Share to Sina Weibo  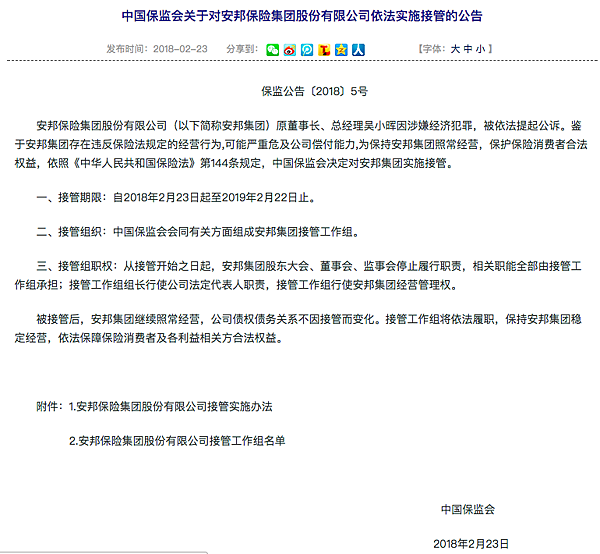[290, 50]
